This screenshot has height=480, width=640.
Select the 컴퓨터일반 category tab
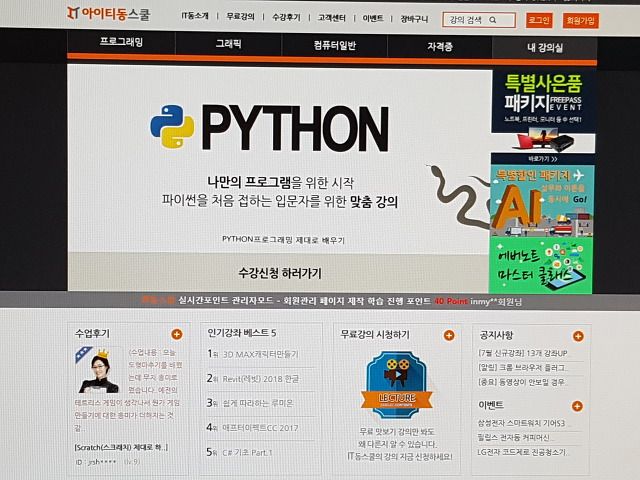335,45
